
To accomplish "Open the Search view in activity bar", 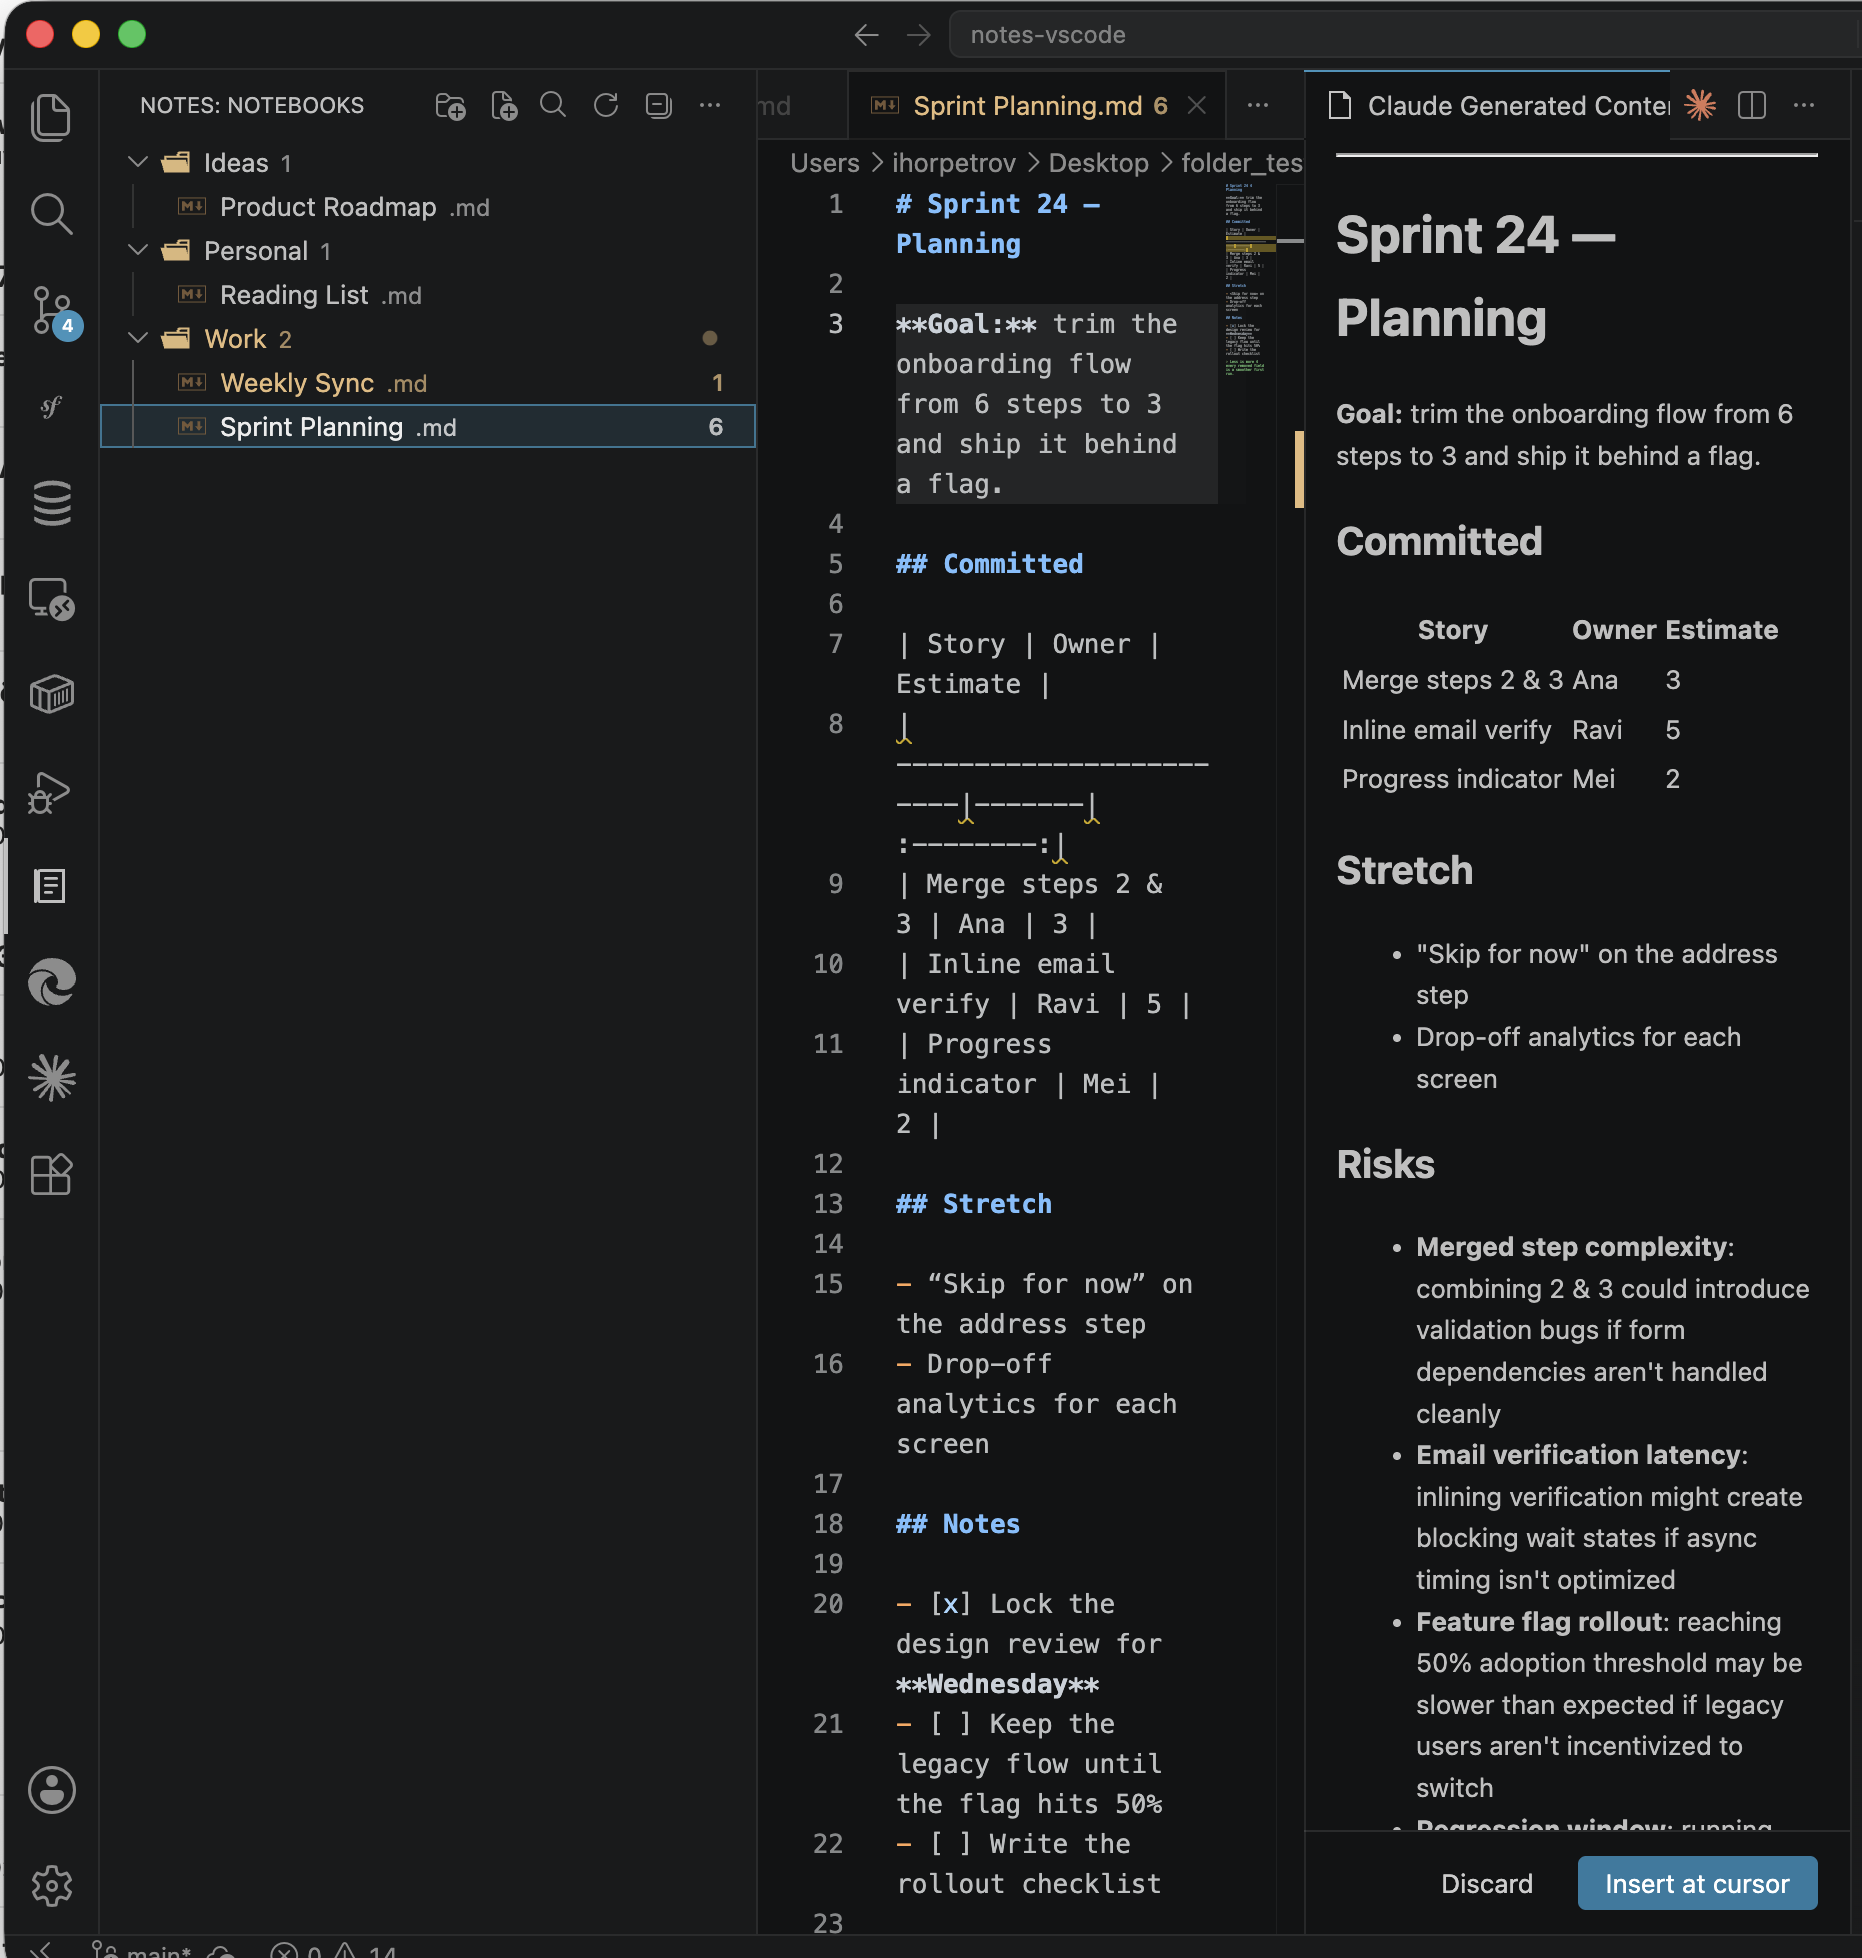I will 51,214.
